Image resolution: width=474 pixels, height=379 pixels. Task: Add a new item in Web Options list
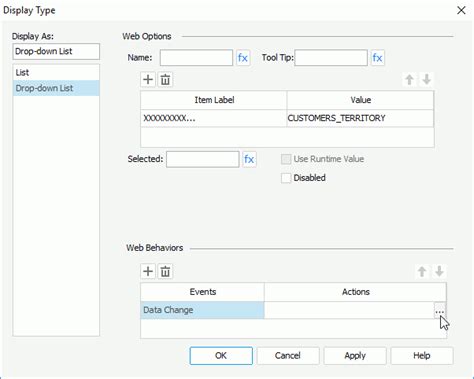pos(148,80)
